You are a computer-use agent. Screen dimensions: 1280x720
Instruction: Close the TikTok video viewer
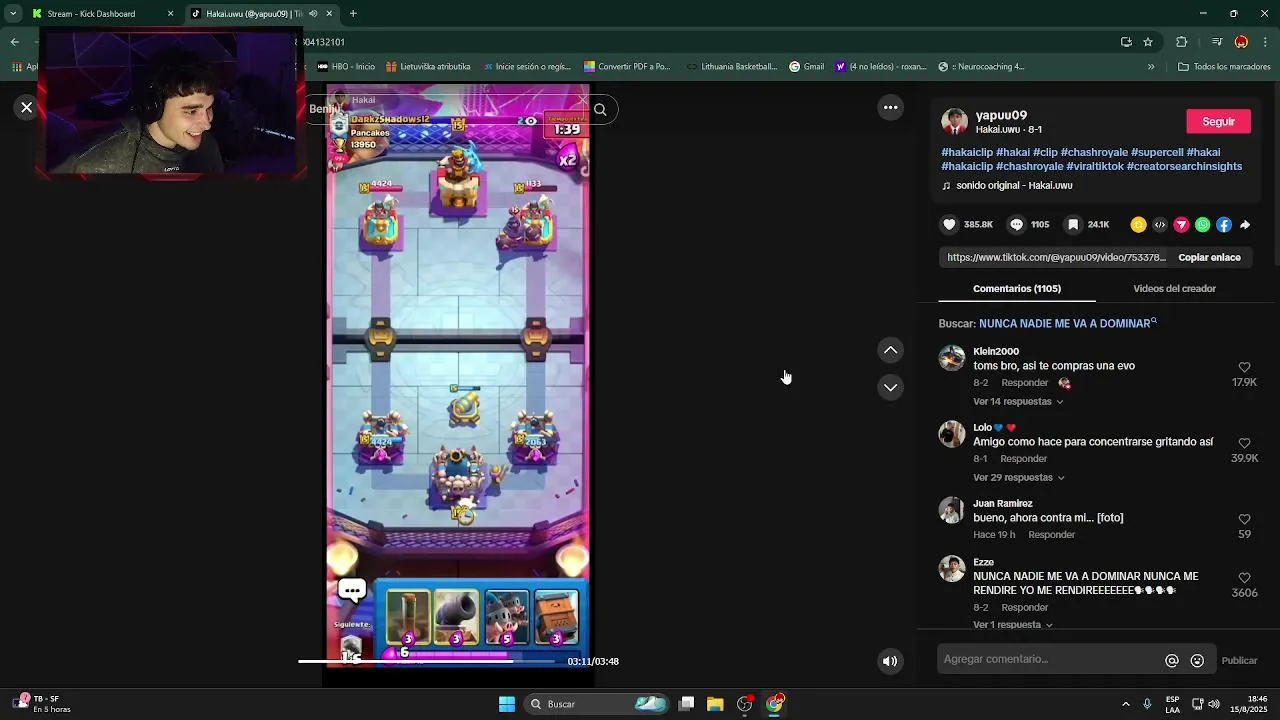27,107
